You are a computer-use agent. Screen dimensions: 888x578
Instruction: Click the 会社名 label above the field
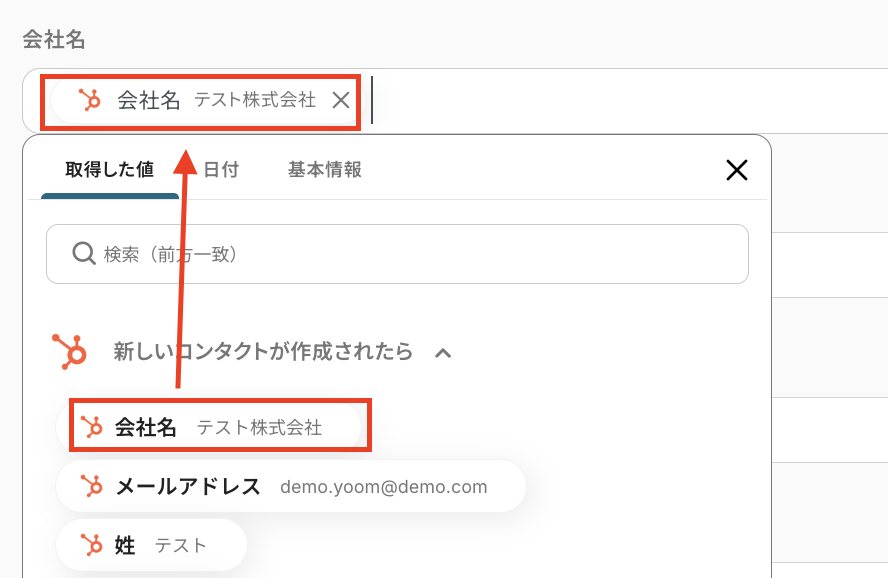click(x=54, y=40)
